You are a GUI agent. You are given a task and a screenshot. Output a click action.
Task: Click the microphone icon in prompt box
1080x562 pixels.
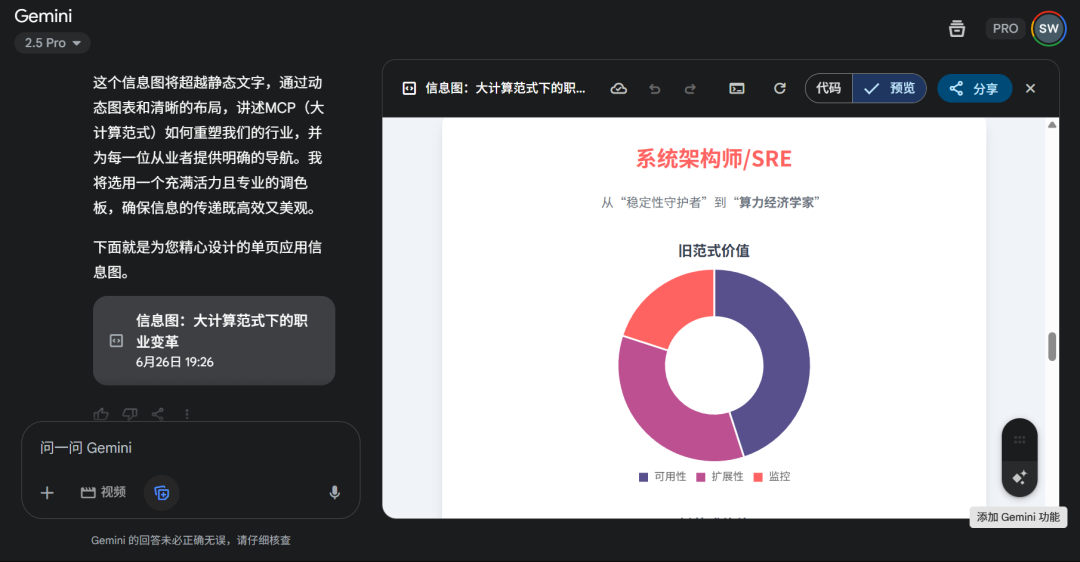[334, 492]
